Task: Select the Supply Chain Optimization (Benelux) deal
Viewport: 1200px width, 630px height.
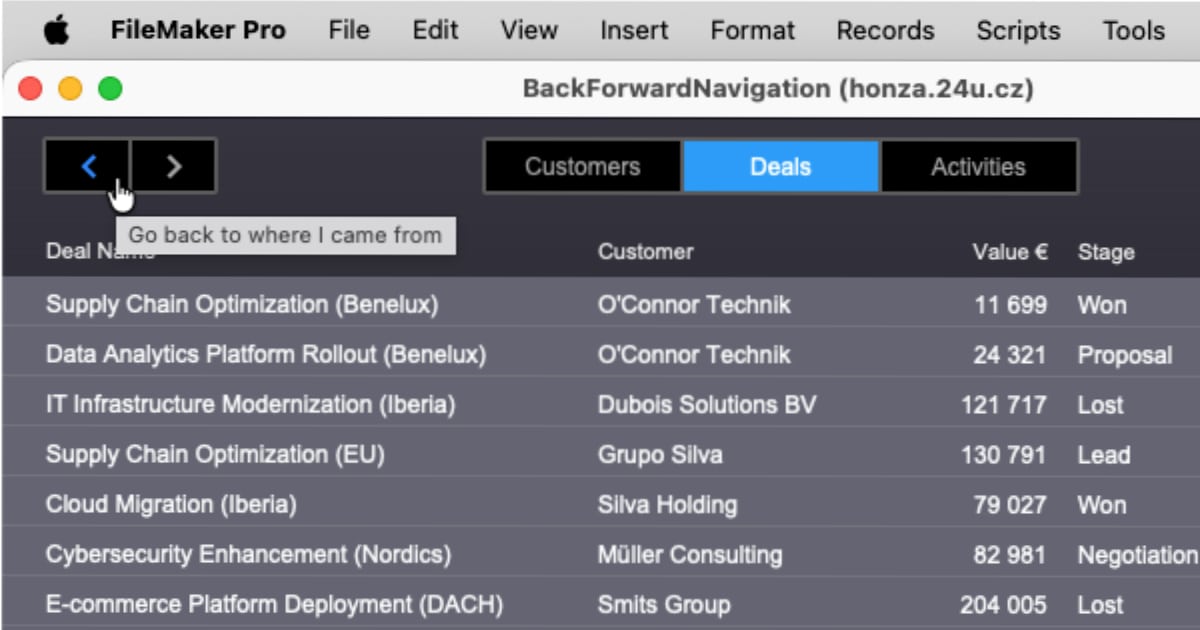Action: pyautogui.click(x=242, y=305)
